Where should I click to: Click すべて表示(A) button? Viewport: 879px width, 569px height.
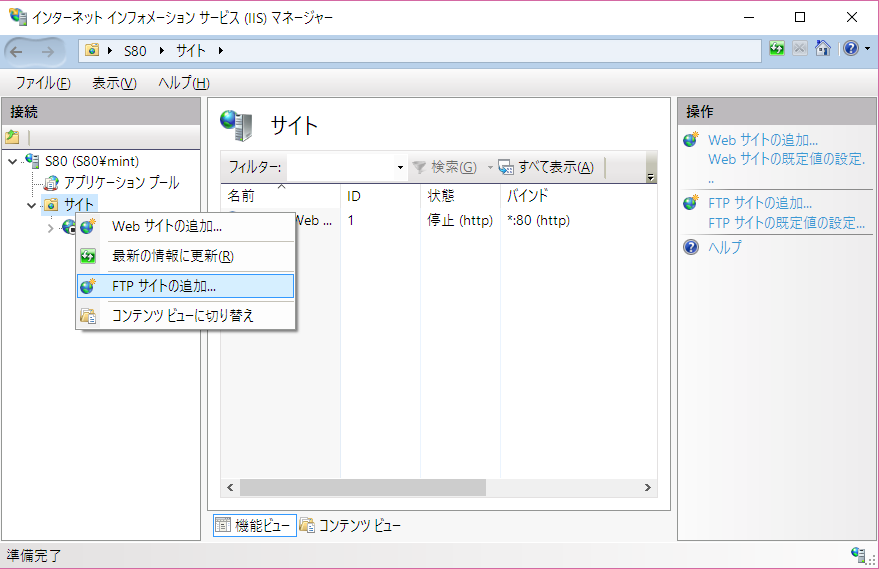[x=547, y=167]
